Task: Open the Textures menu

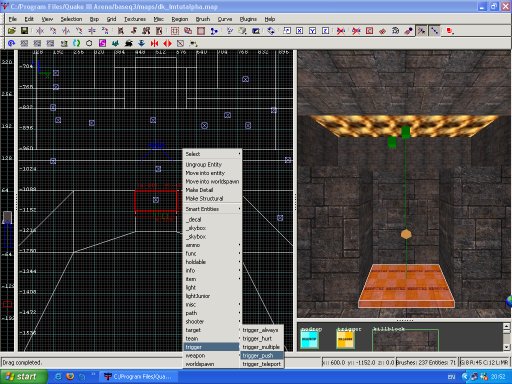Action: pos(135,19)
